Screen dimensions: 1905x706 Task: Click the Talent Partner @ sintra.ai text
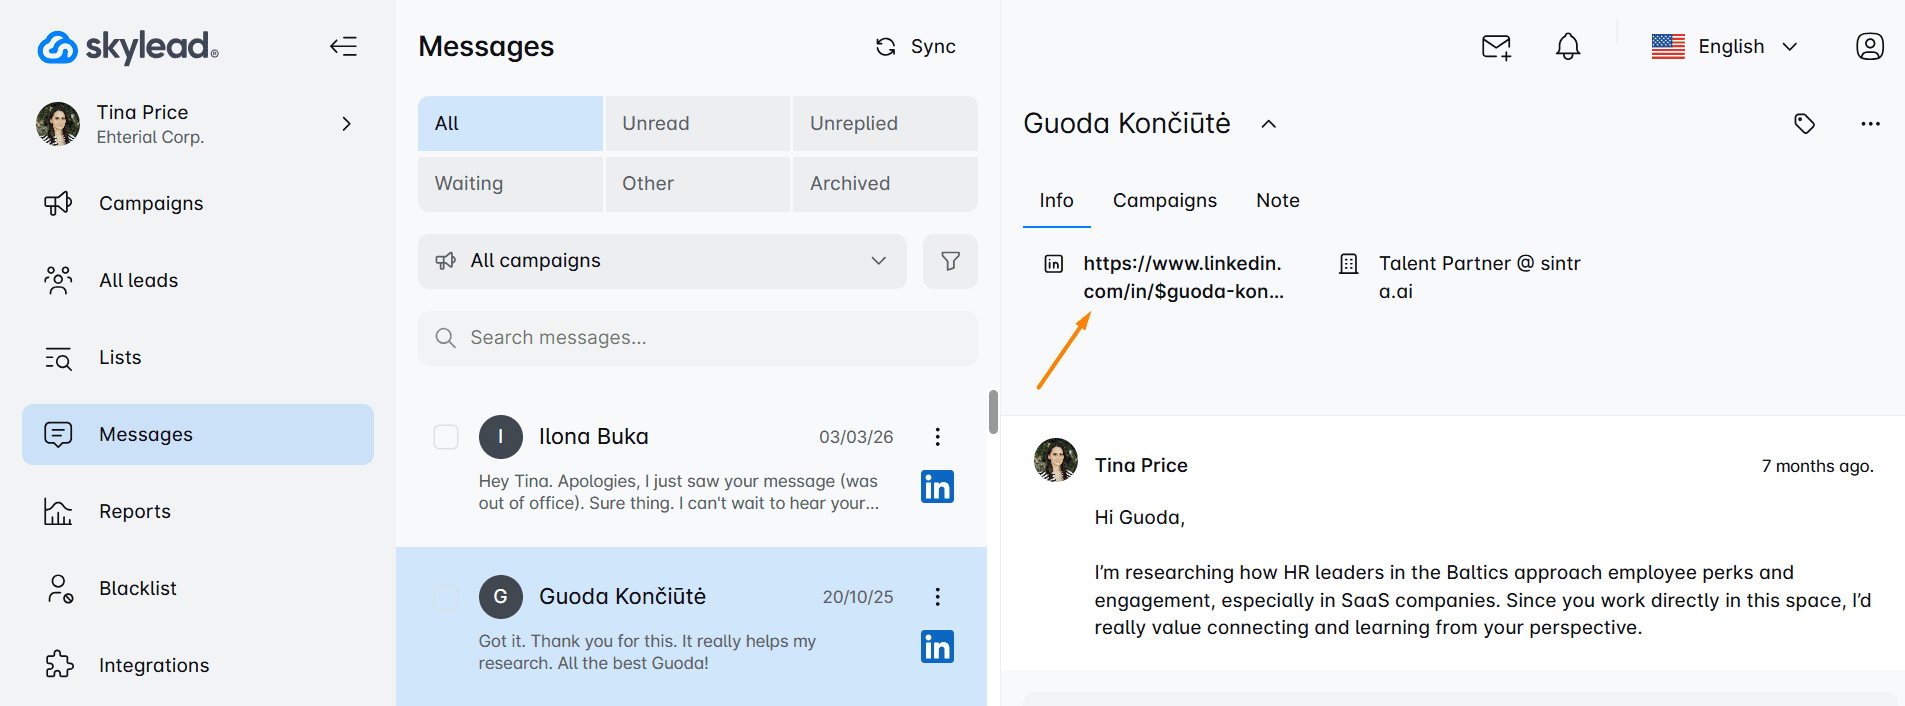[x=1479, y=277]
